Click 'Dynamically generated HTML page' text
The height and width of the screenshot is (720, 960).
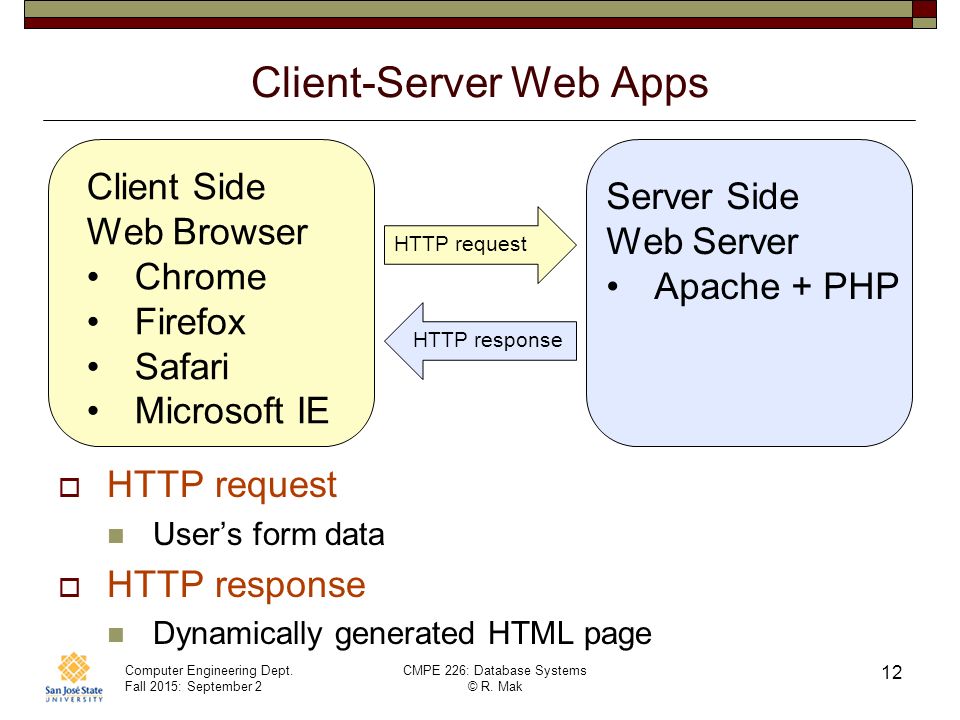402,634
